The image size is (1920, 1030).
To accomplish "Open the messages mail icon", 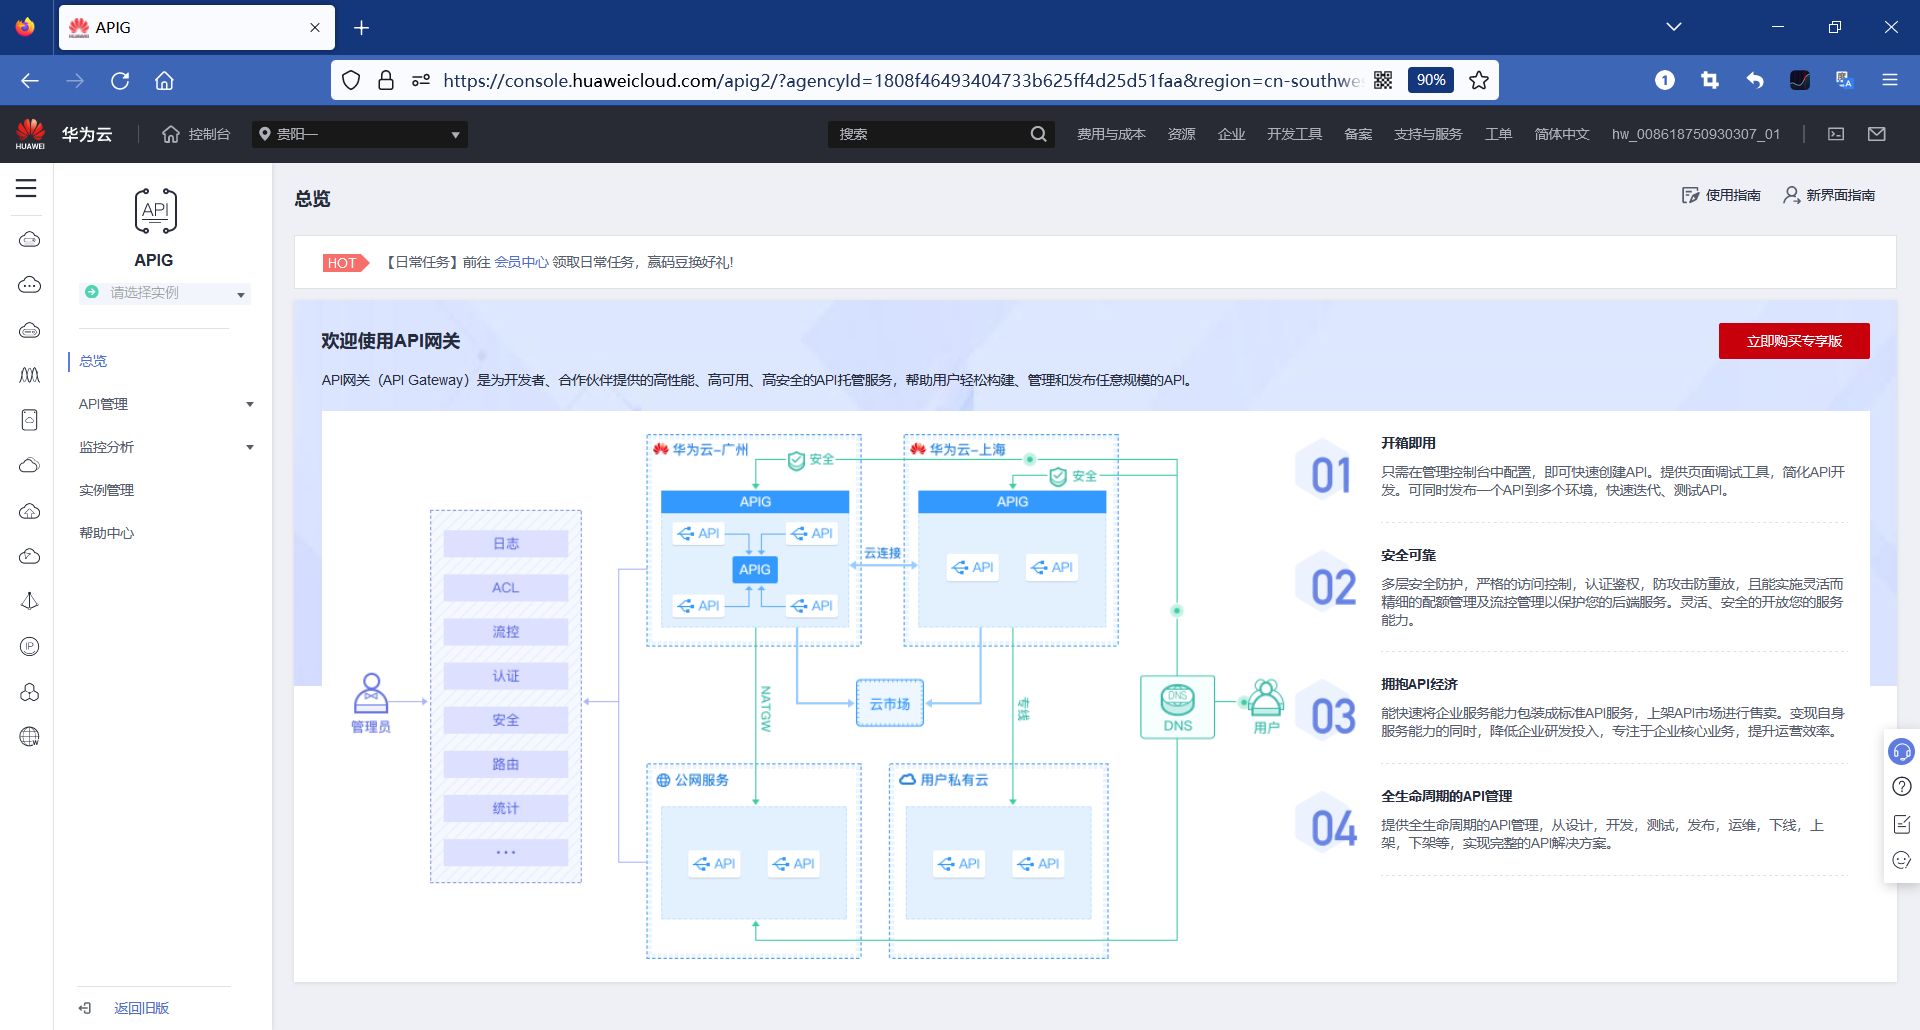I will [1877, 134].
